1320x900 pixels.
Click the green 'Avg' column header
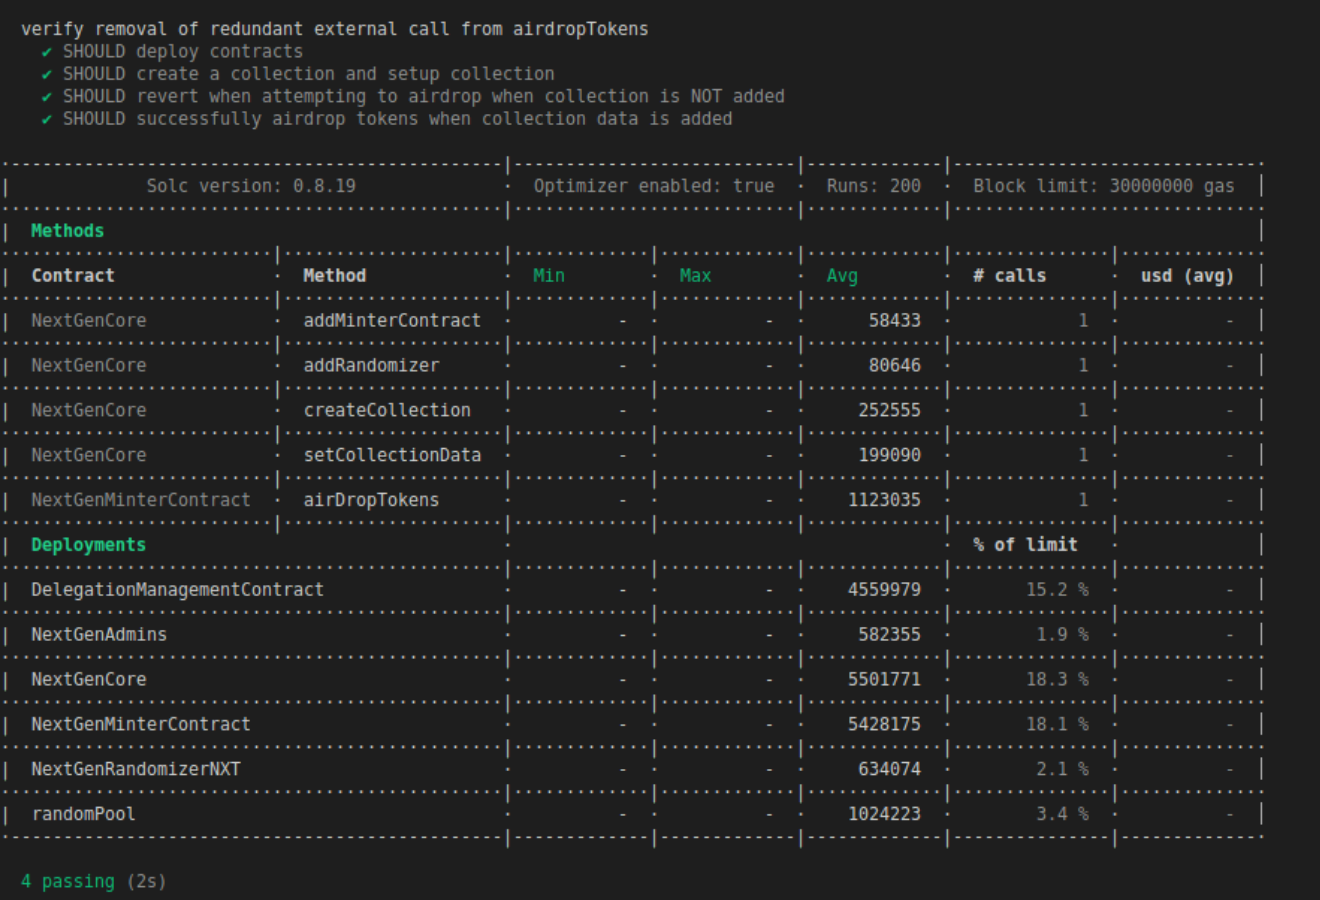point(842,276)
